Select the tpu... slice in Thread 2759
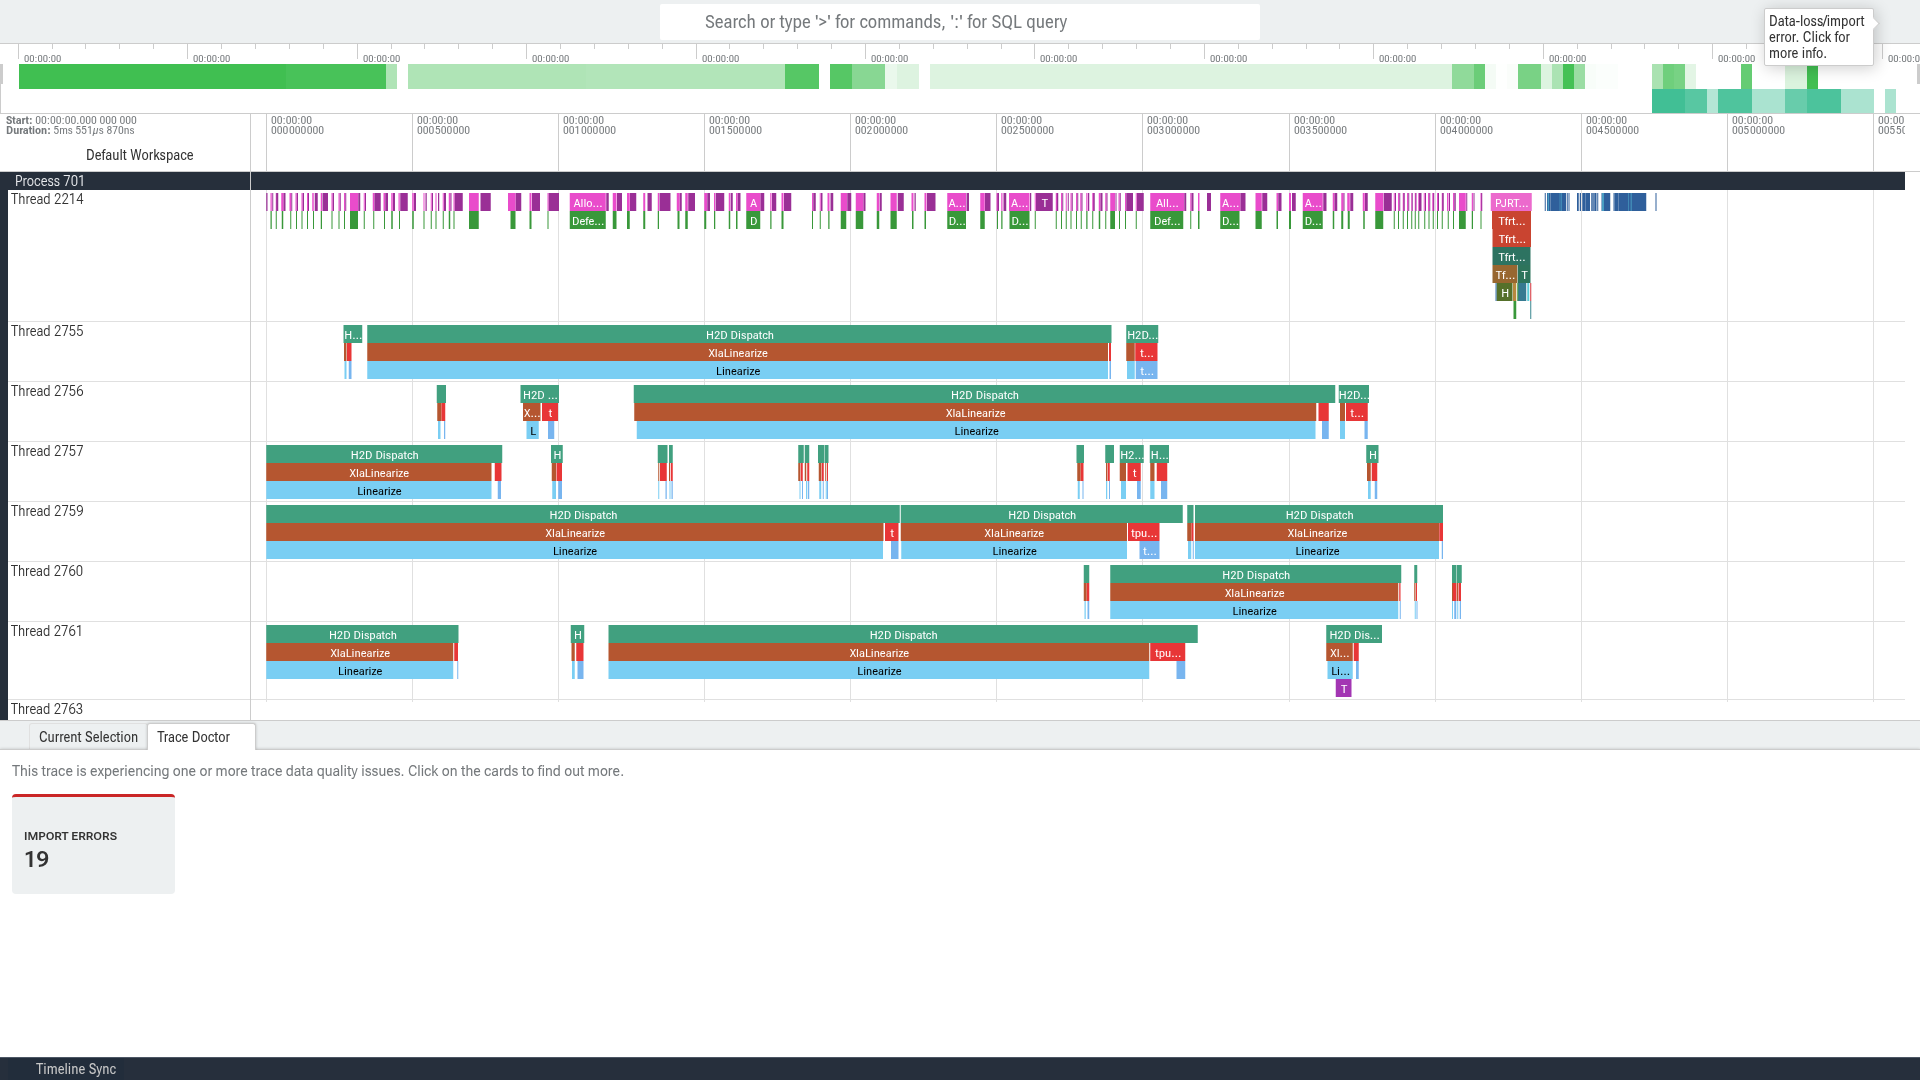The height and width of the screenshot is (1080, 1920). 1143,533
